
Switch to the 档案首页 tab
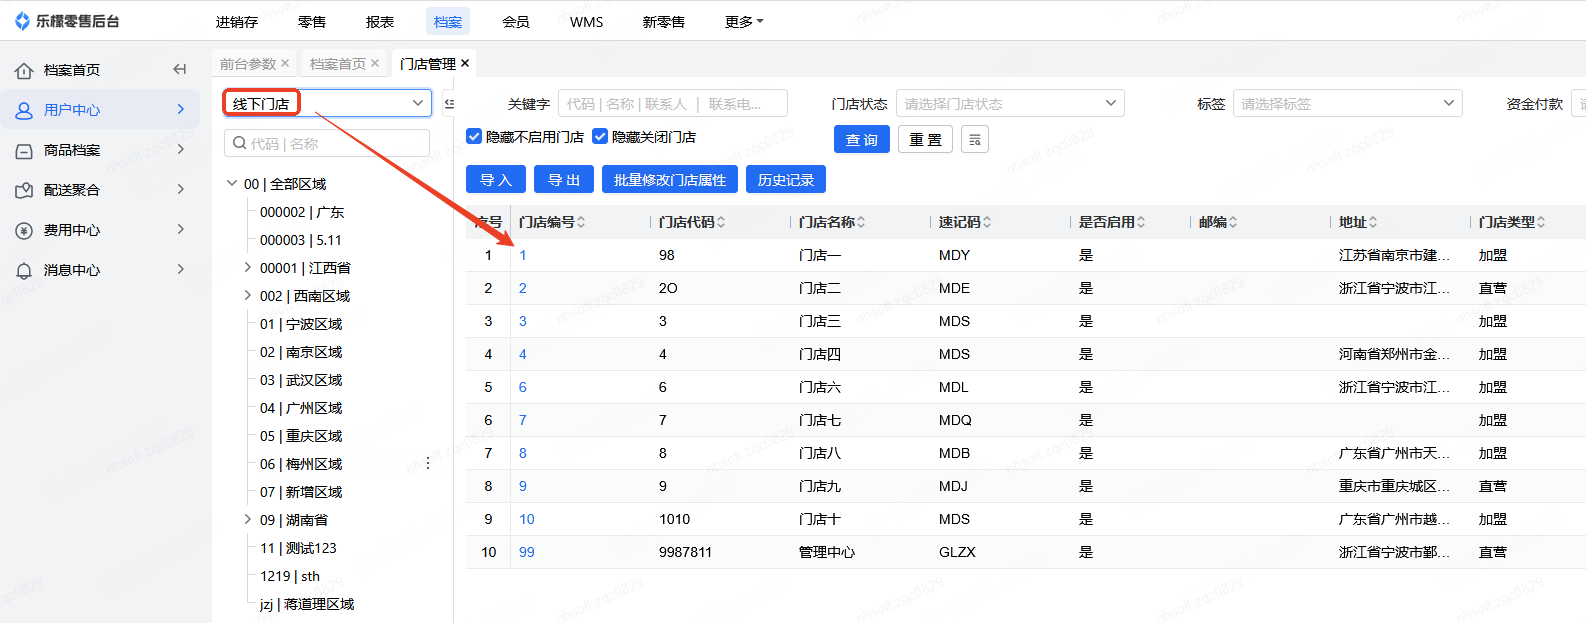tap(337, 63)
